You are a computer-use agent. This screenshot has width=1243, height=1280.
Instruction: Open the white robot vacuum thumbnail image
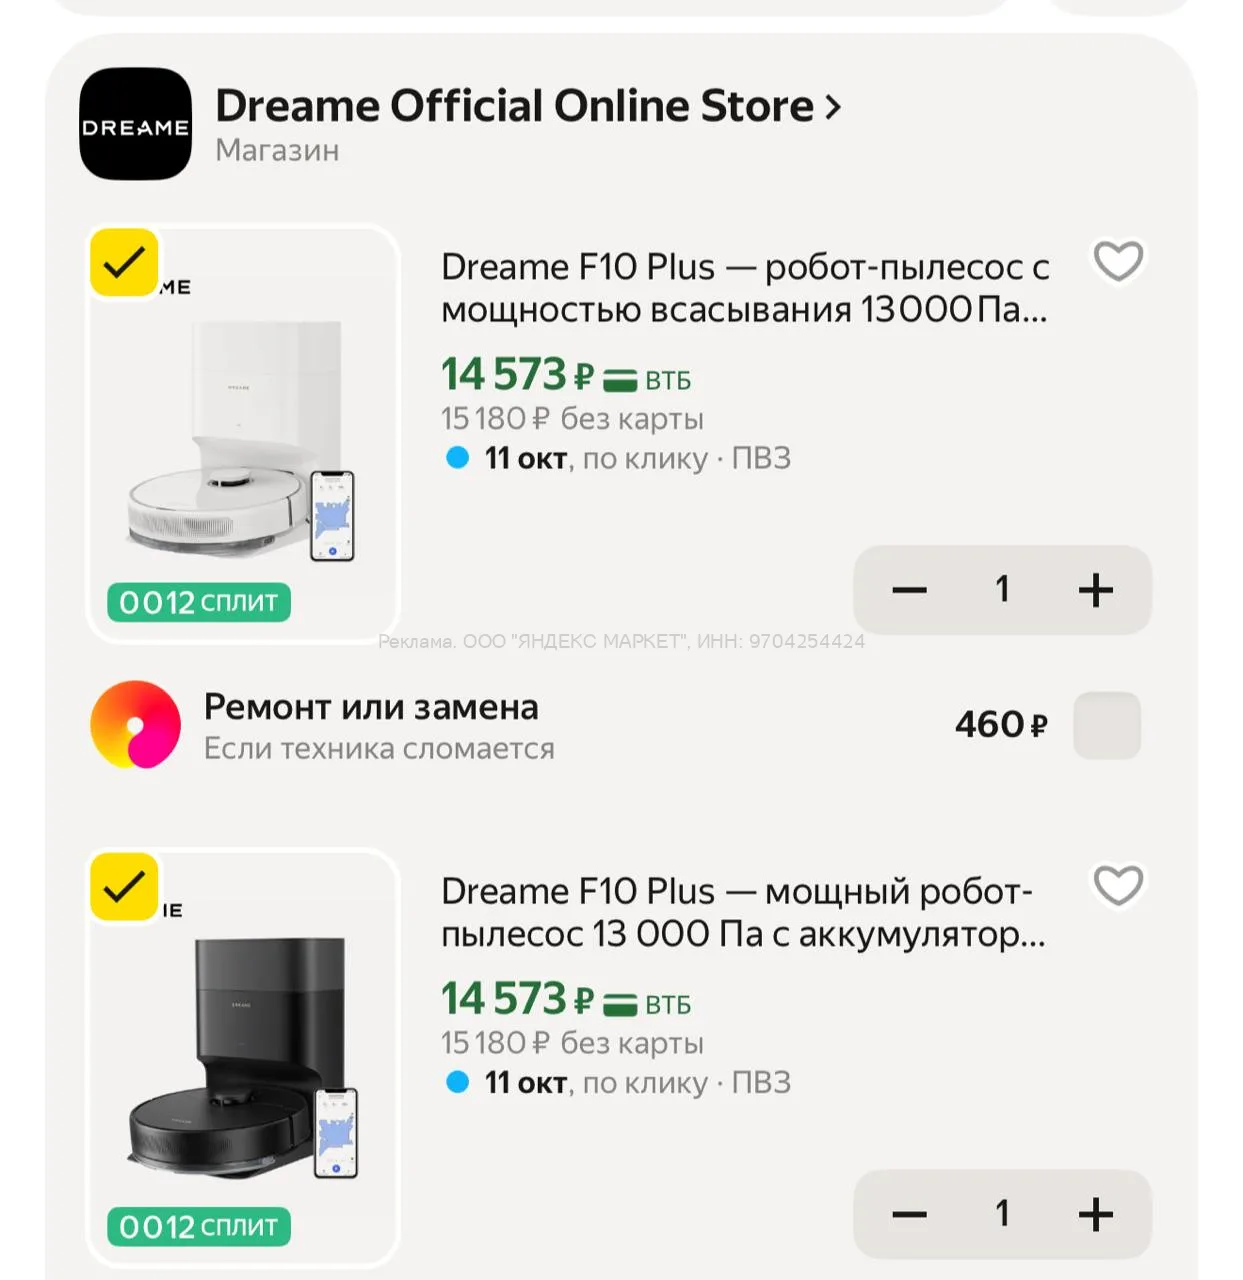click(x=243, y=435)
